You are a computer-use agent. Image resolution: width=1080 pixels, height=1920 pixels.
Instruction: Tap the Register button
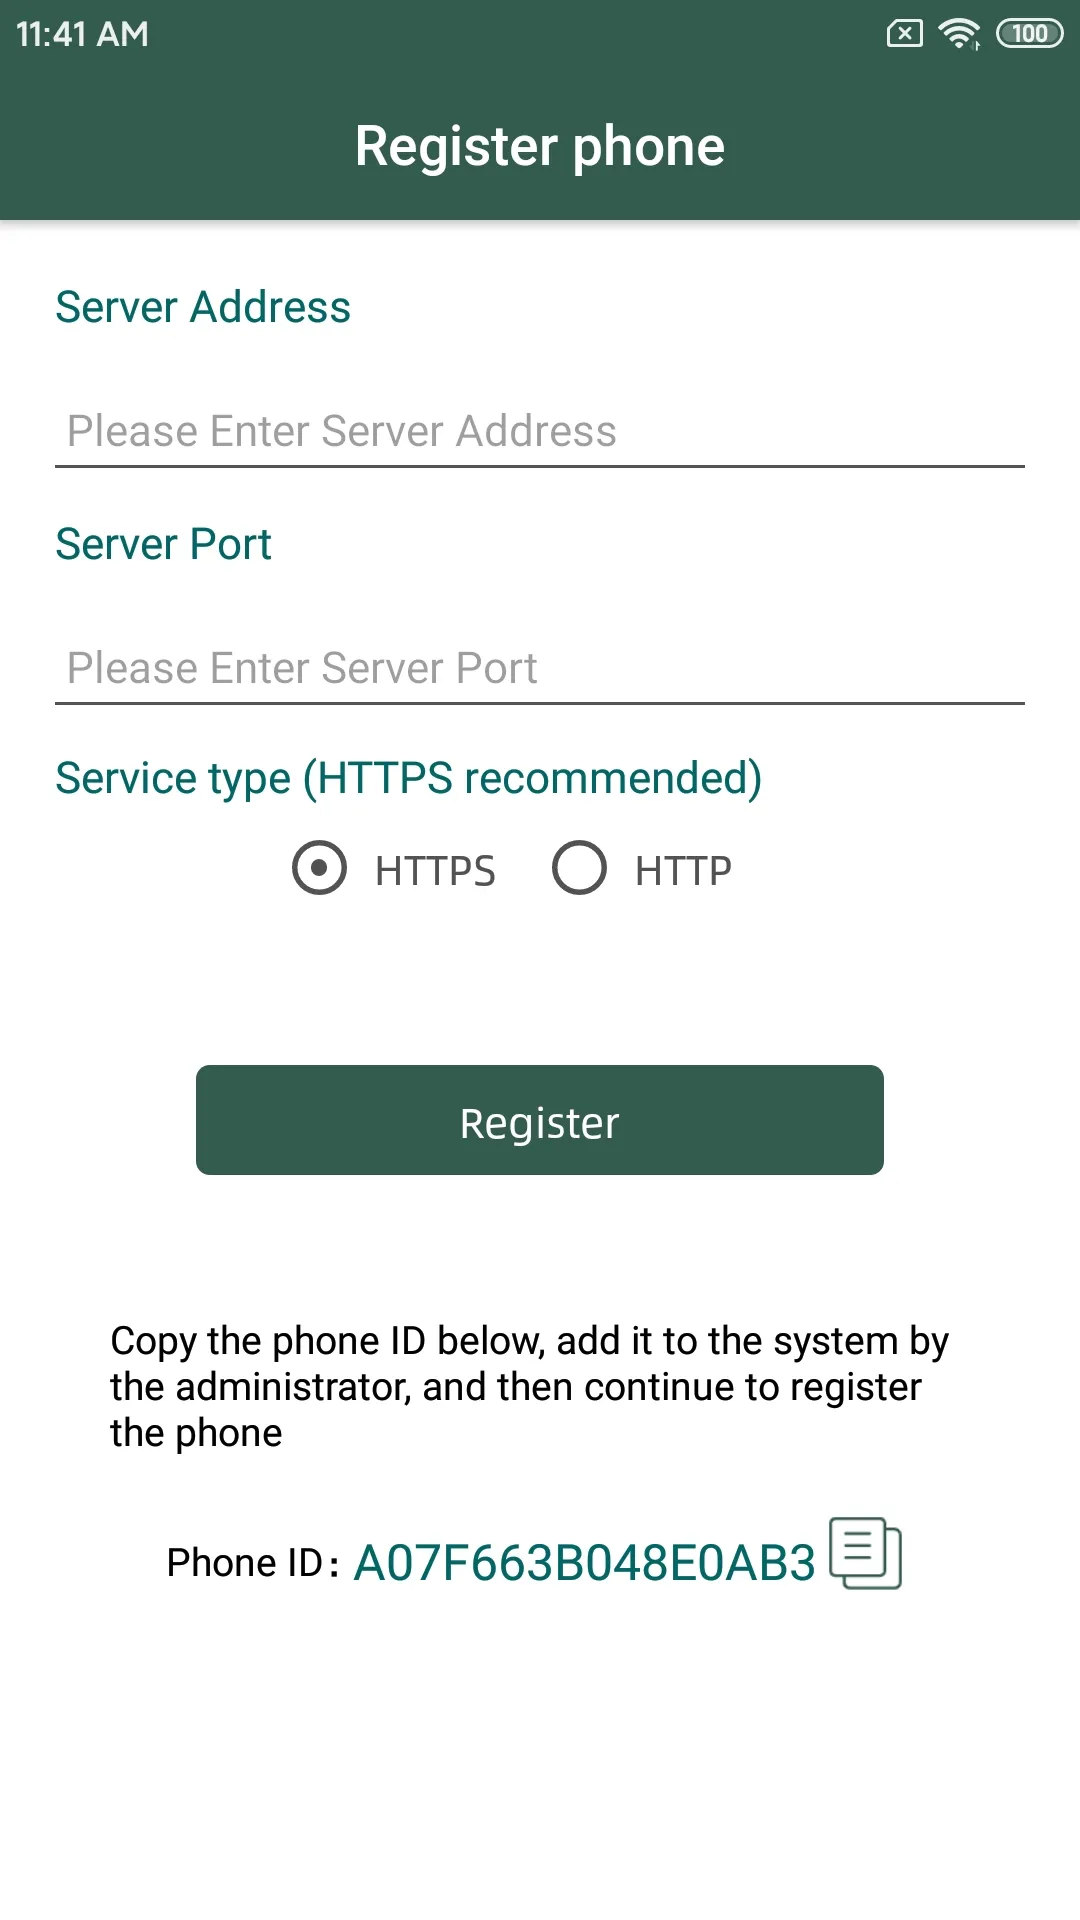540,1120
